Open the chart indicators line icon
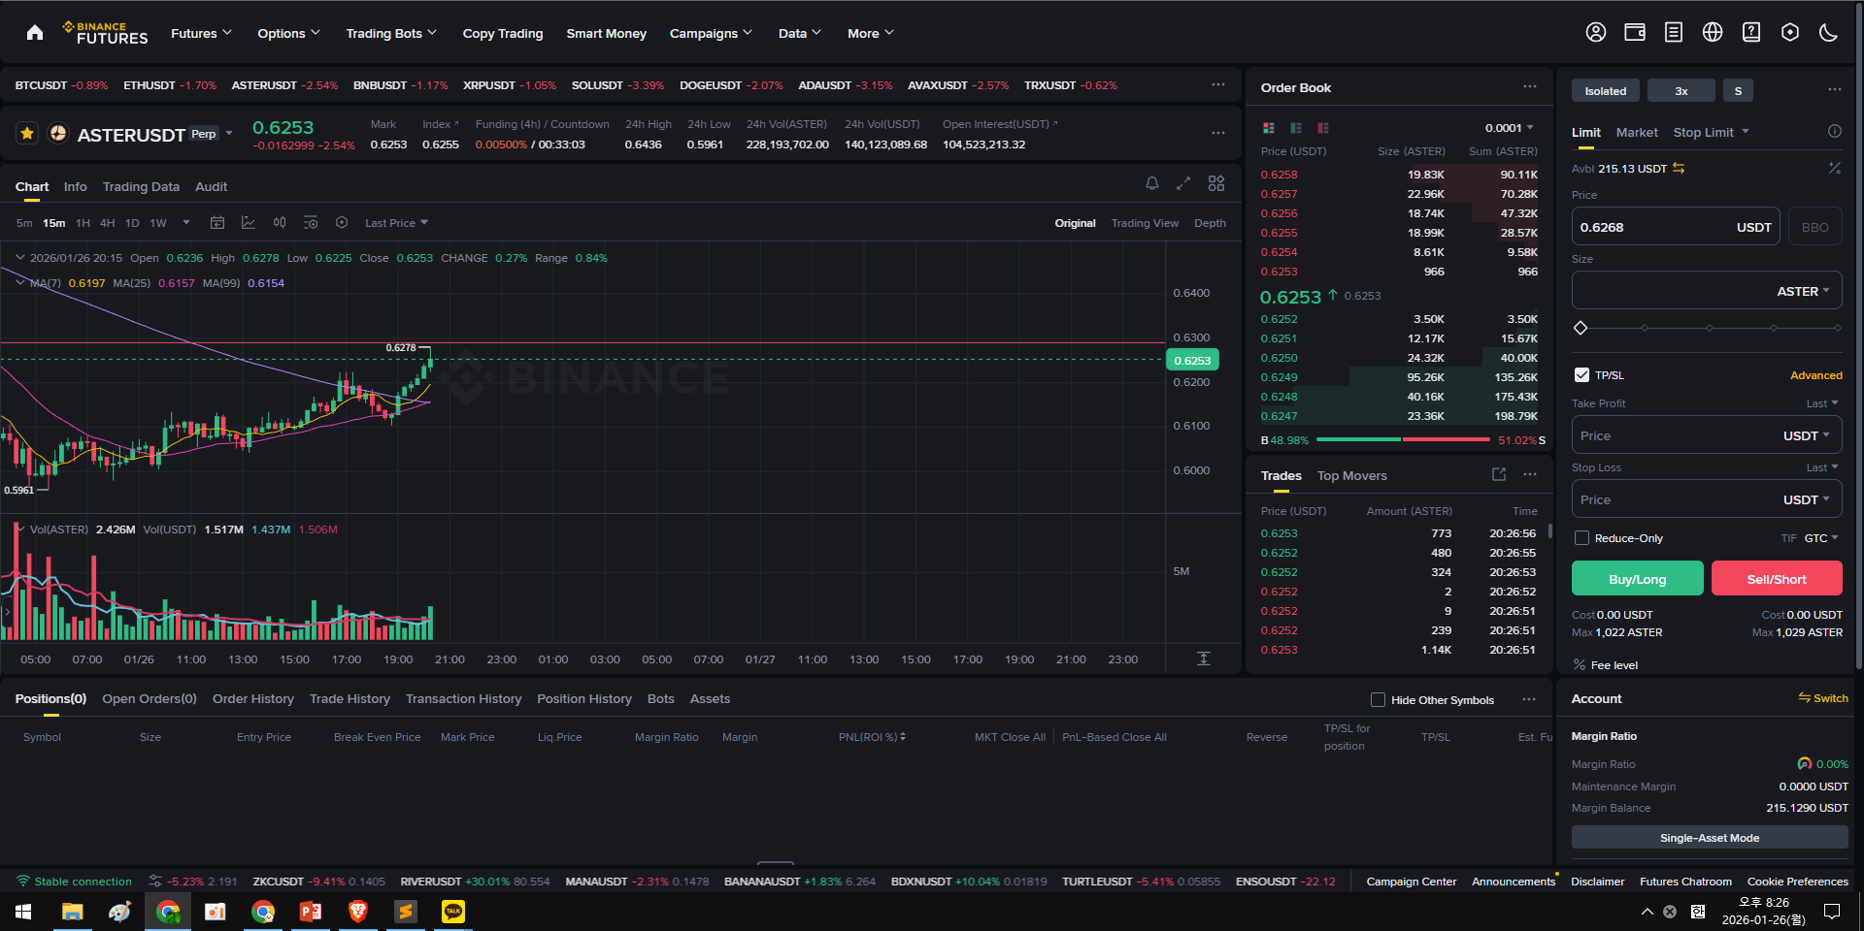1864x931 pixels. tap(248, 223)
